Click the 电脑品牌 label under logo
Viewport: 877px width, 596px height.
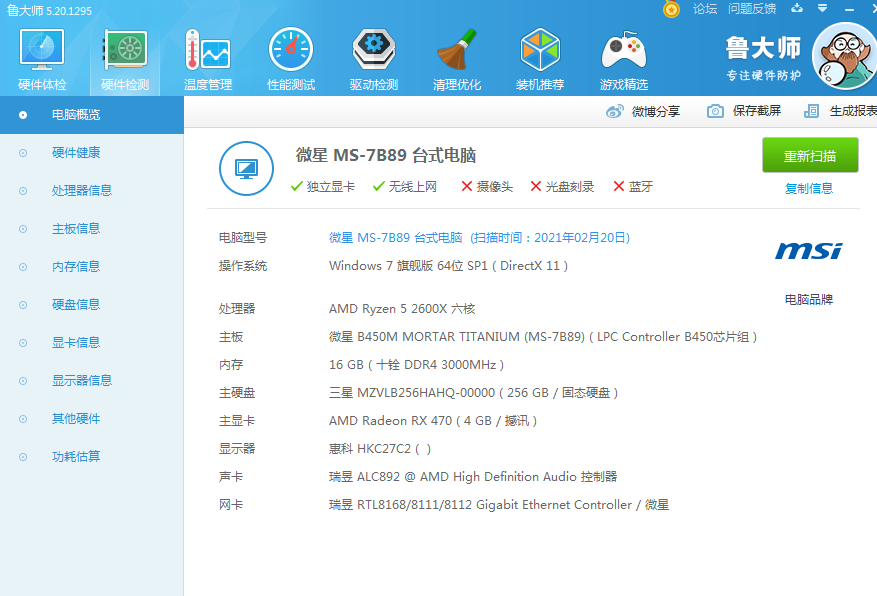809,299
